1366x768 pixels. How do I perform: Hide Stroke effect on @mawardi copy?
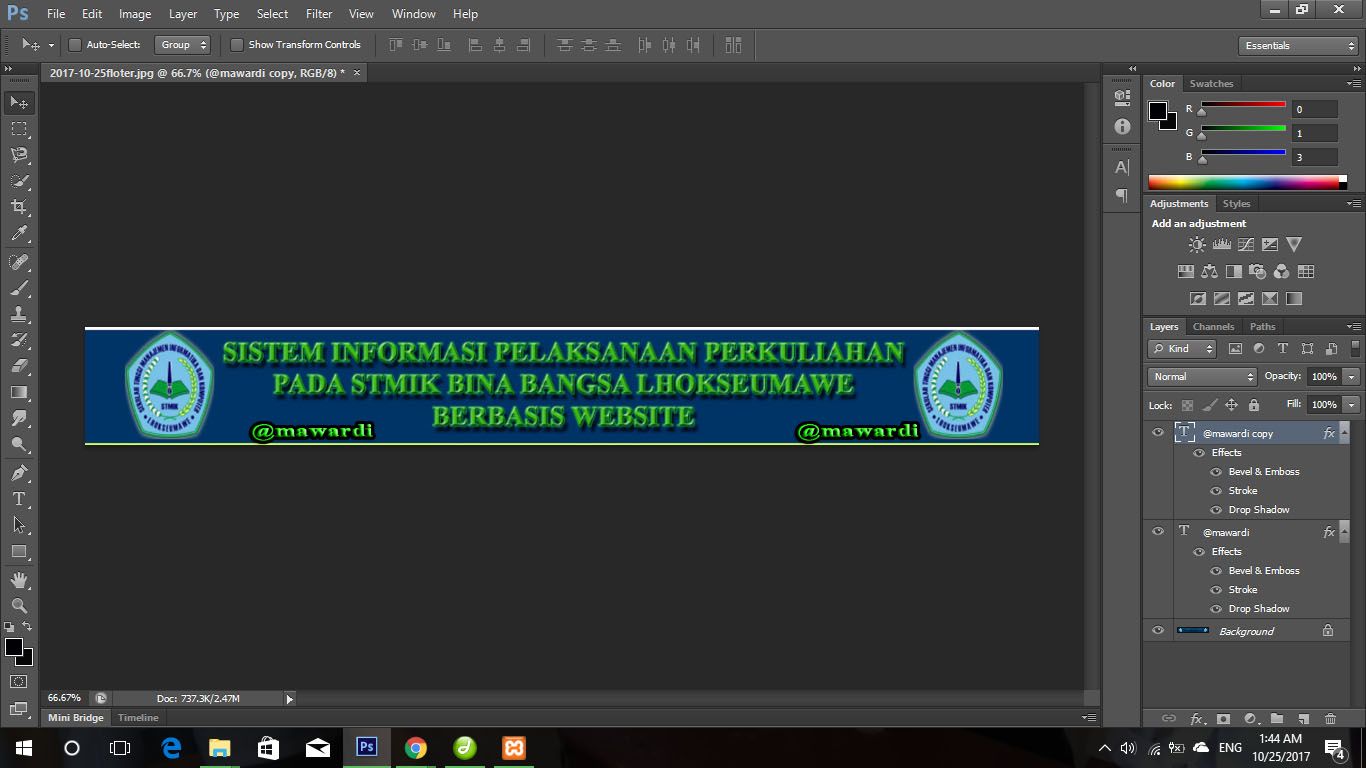(x=1216, y=490)
